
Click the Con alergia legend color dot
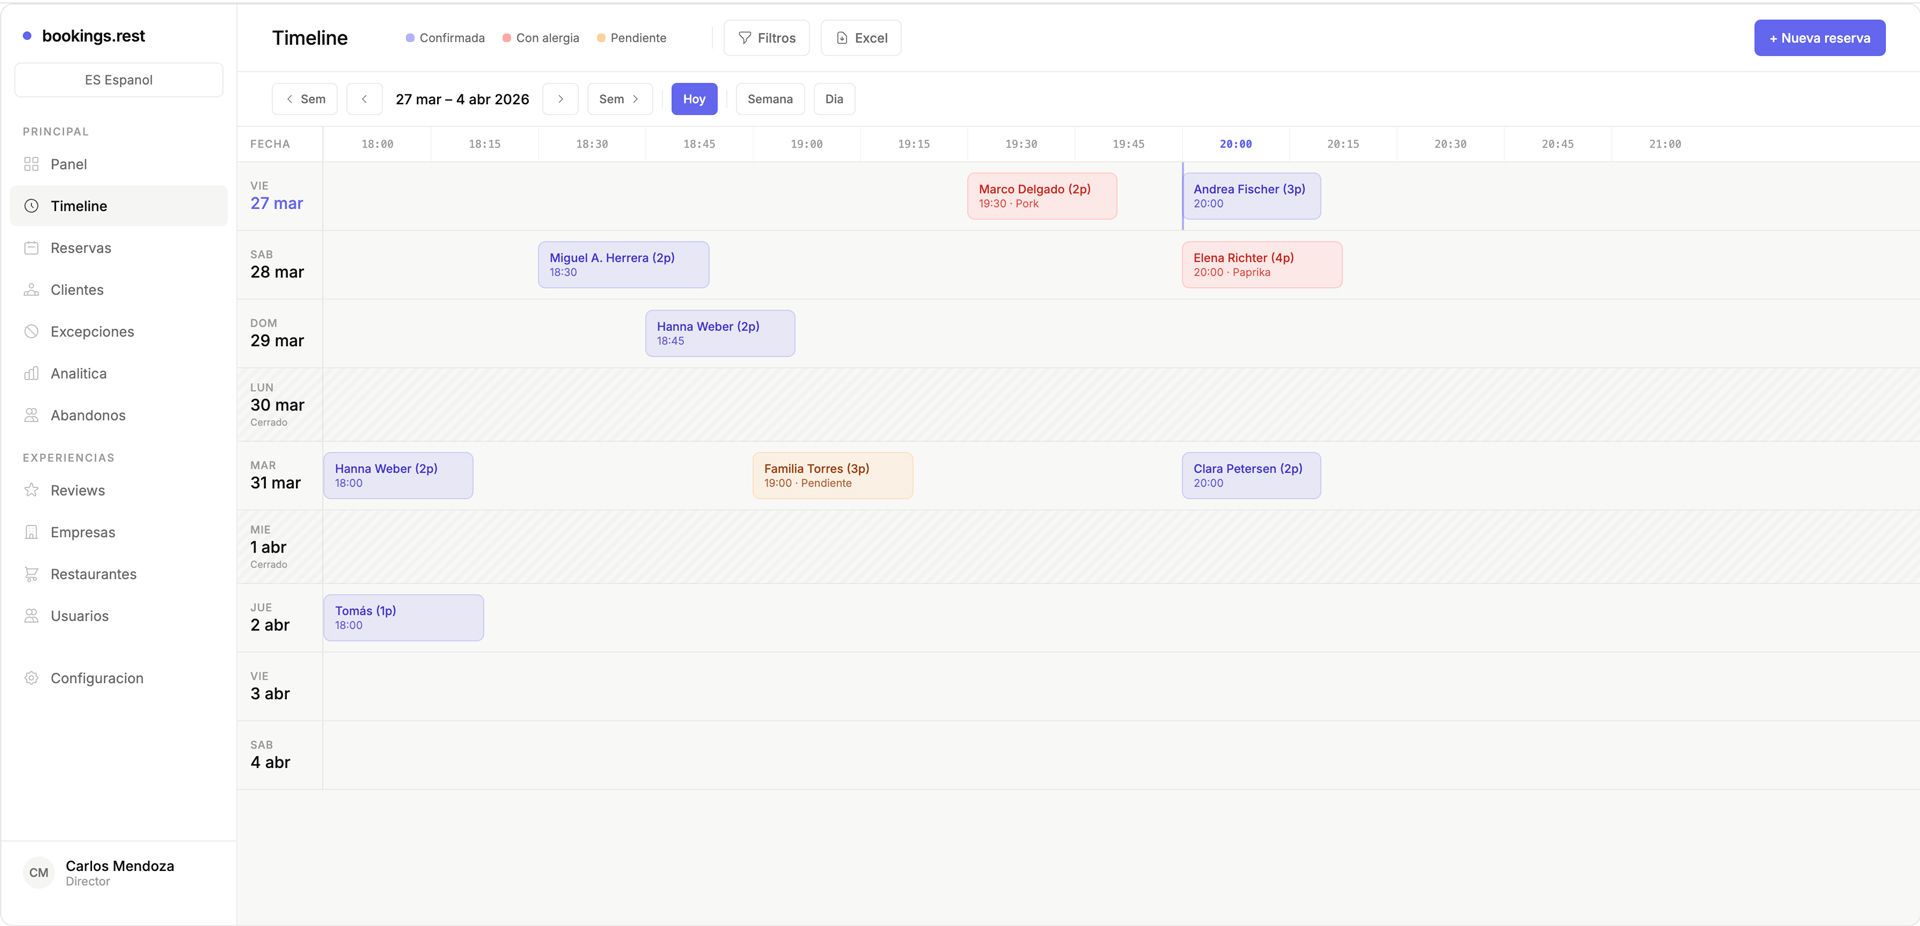[x=509, y=38]
